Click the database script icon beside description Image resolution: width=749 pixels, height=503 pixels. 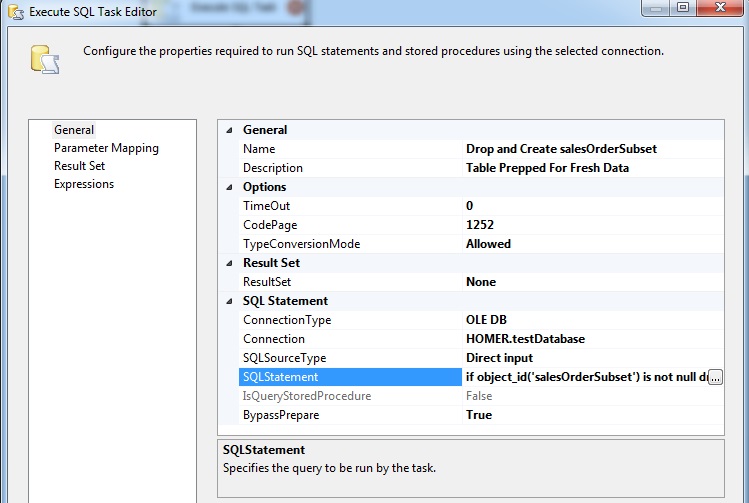point(45,60)
